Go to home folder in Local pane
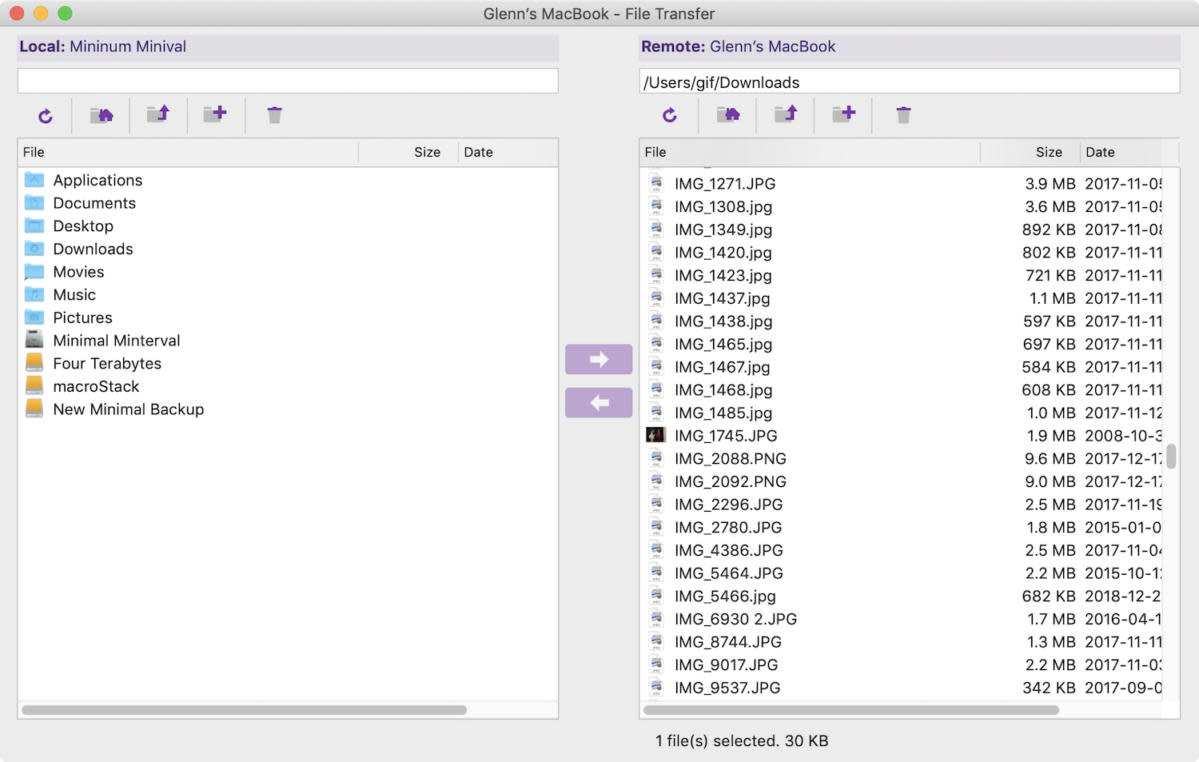The width and height of the screenshot is (1199, 762). (x=102, y=115)
